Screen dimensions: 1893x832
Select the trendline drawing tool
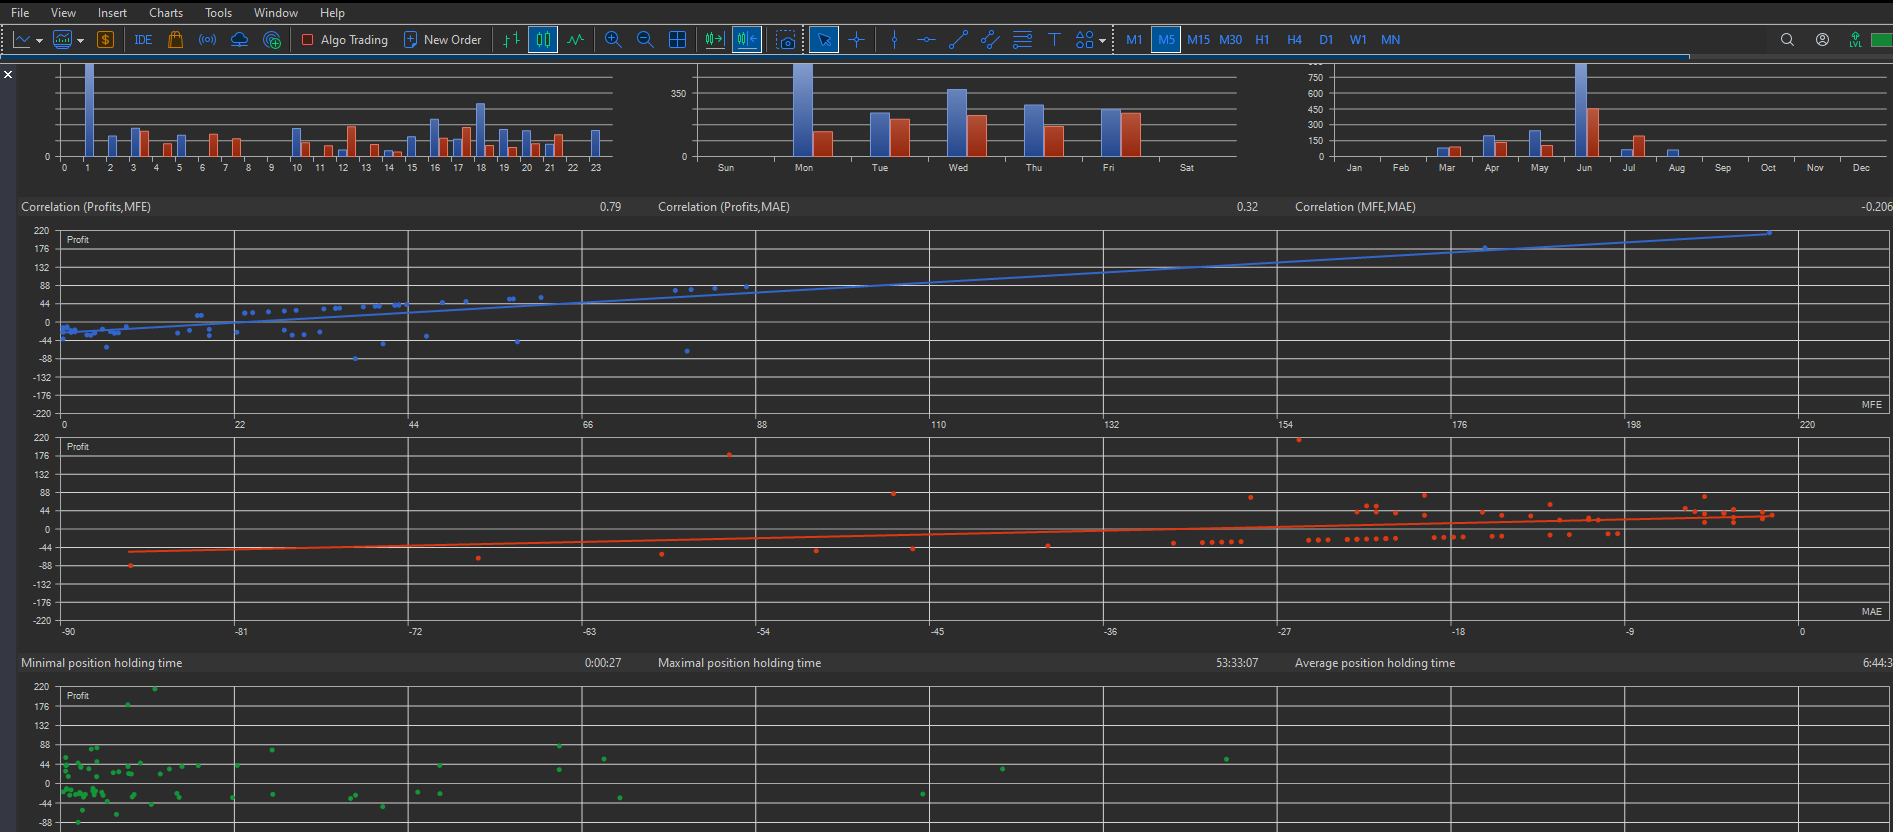(958, 40)
